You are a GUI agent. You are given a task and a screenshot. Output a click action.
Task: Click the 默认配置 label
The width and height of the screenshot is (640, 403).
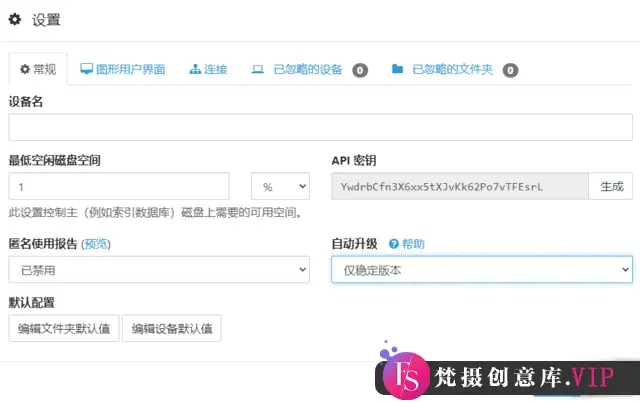31,303
